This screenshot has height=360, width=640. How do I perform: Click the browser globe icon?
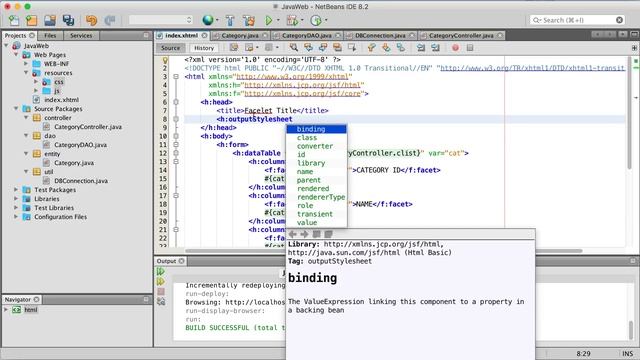(208, 20)
